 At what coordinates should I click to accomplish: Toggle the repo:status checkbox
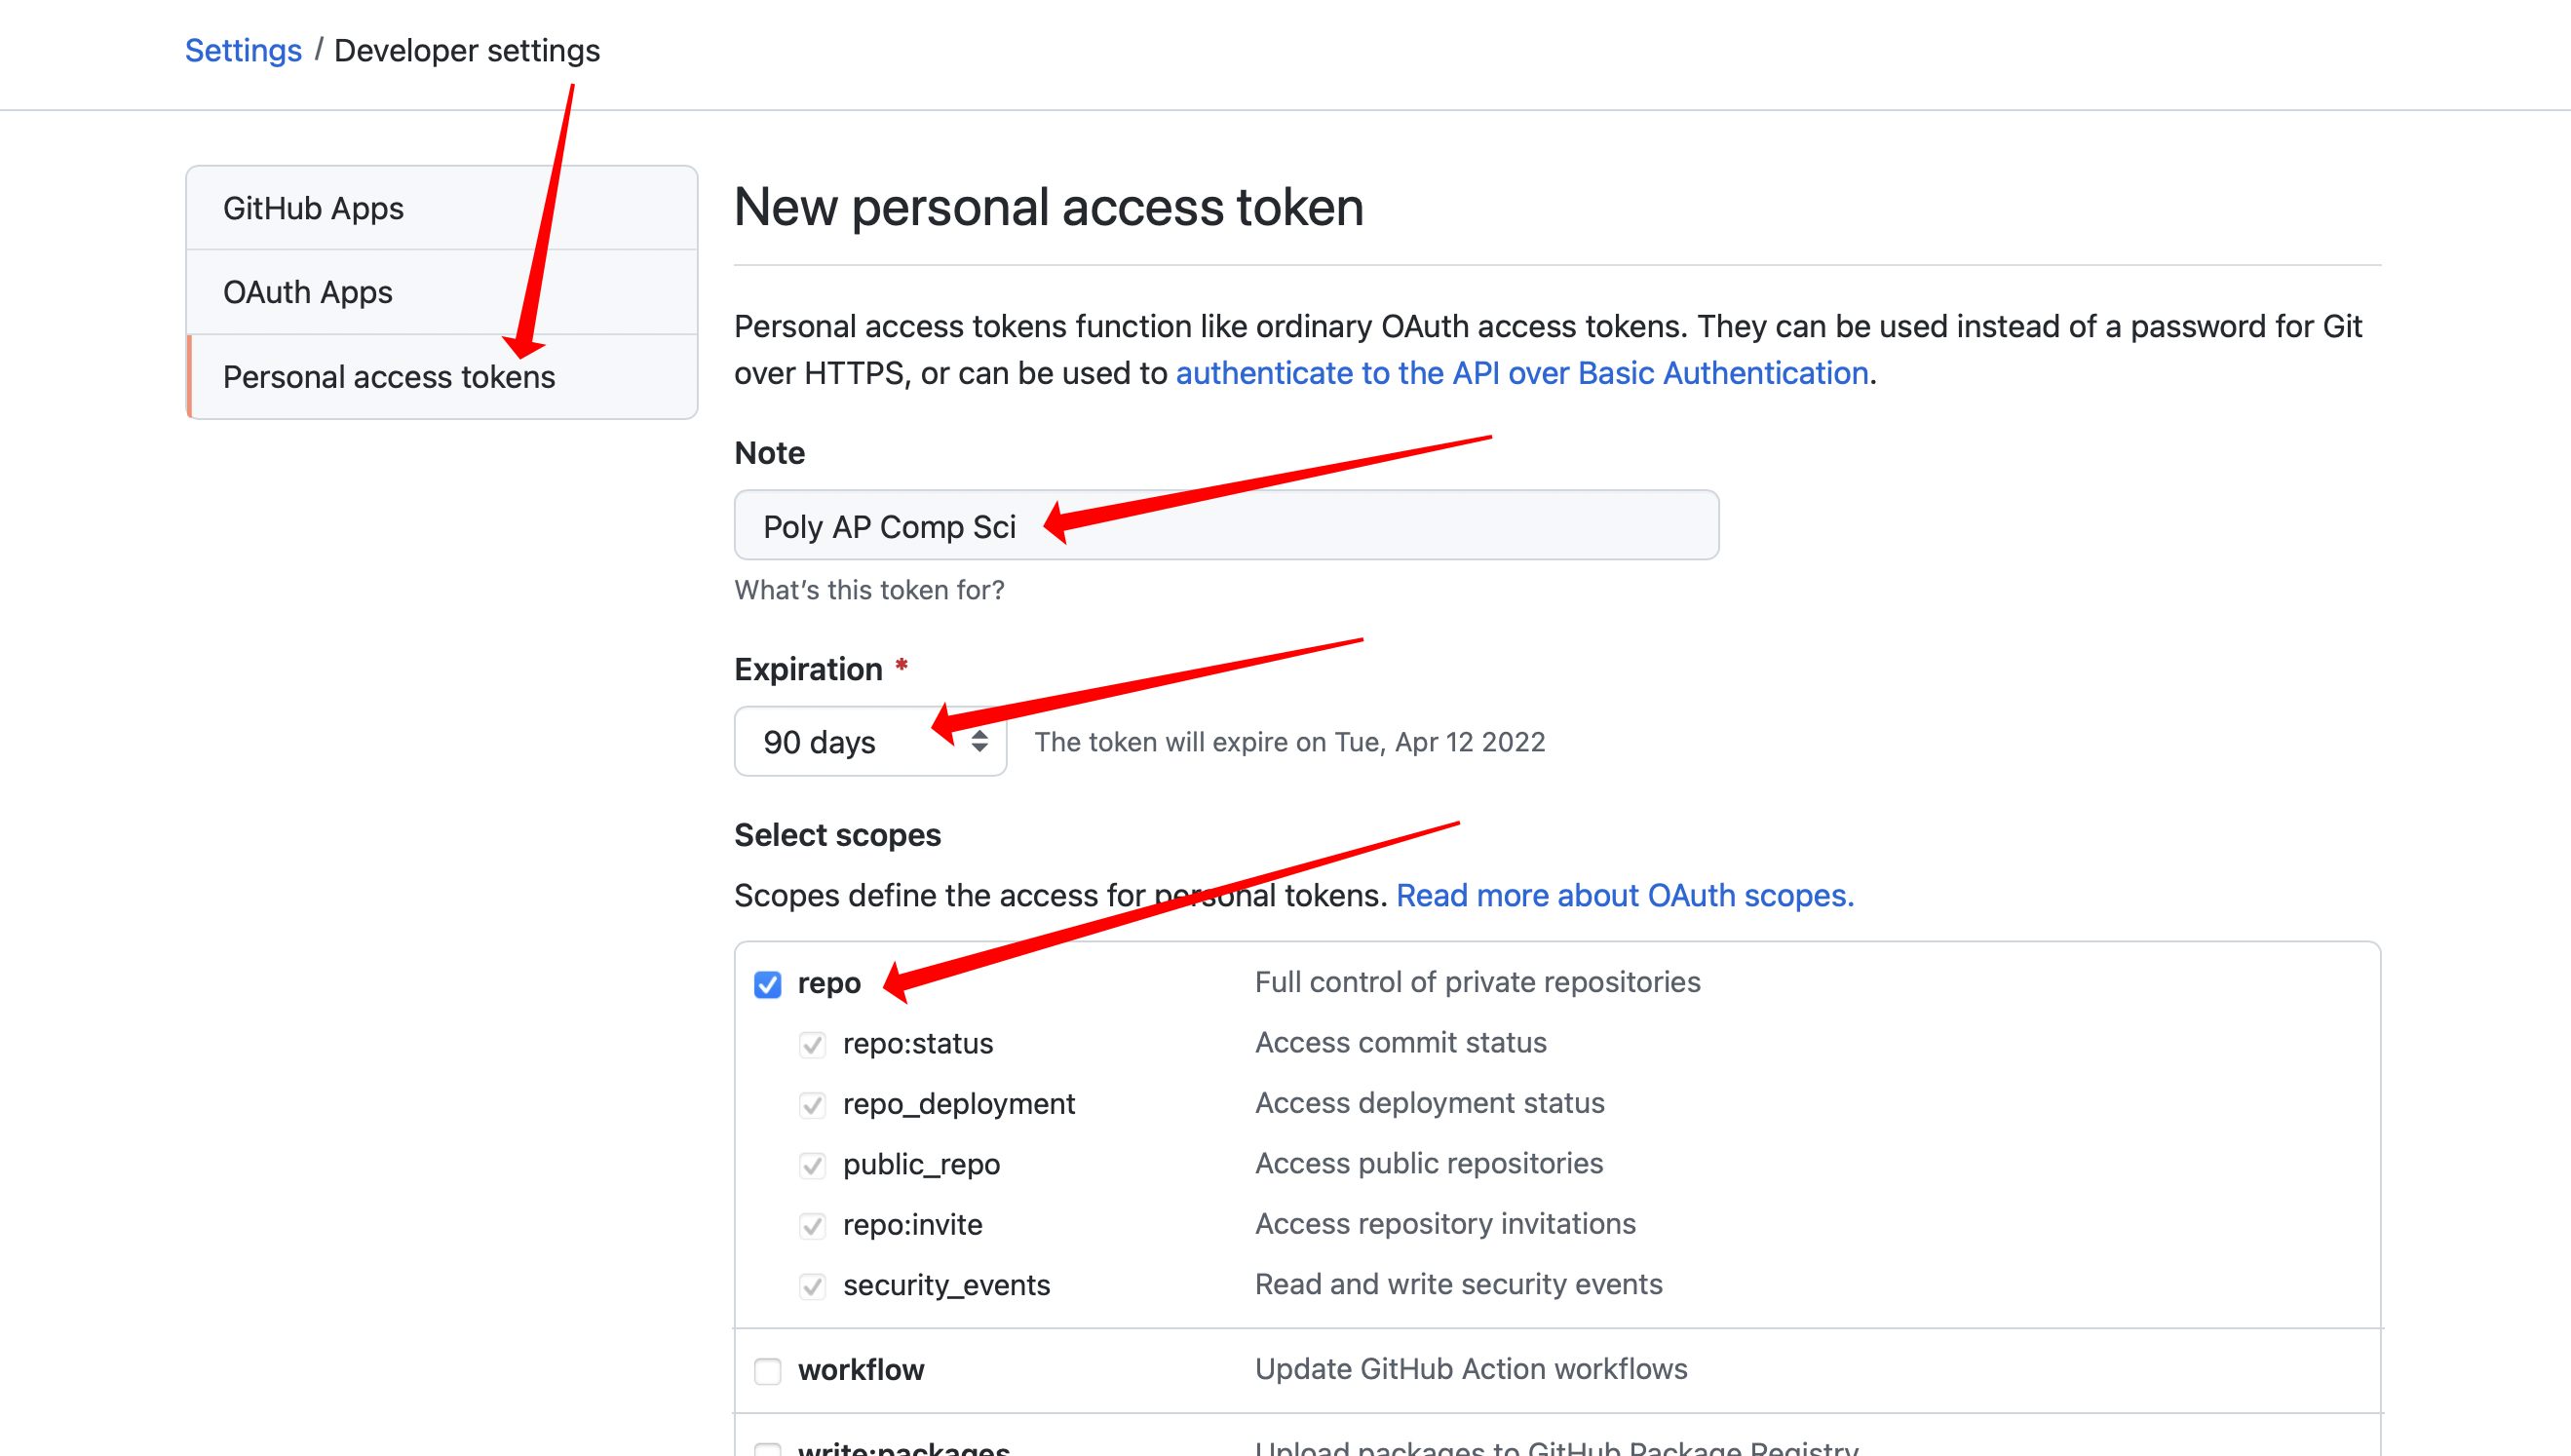tap(813, 1045)
